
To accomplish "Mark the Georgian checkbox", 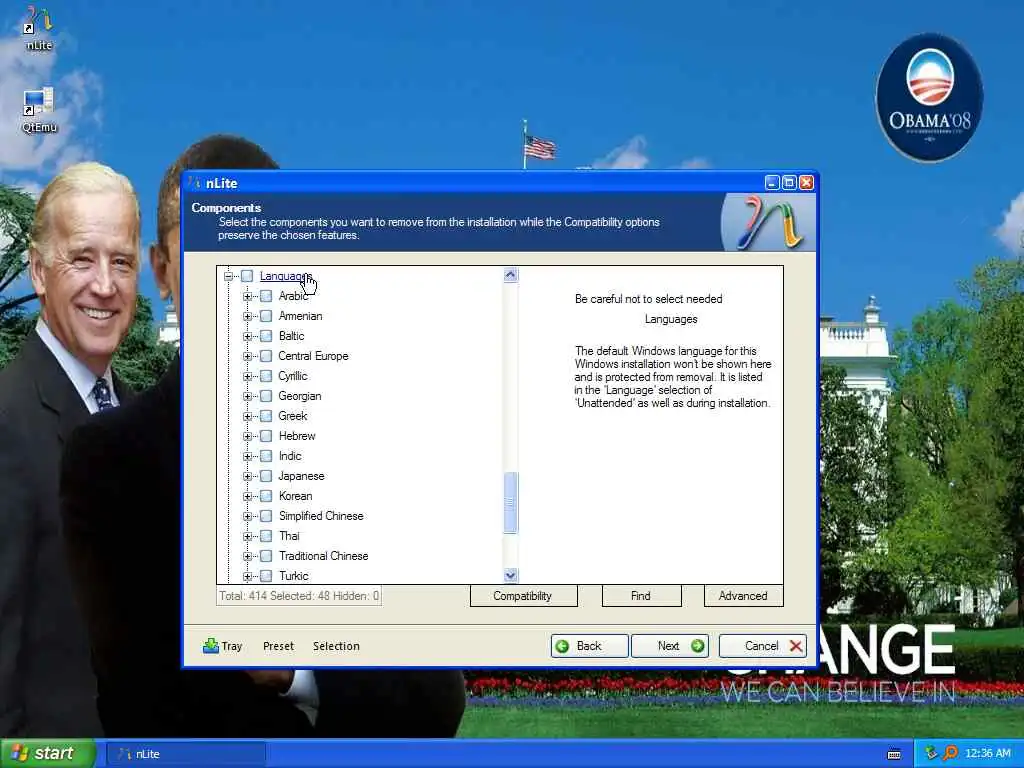I will pos(266,396).
